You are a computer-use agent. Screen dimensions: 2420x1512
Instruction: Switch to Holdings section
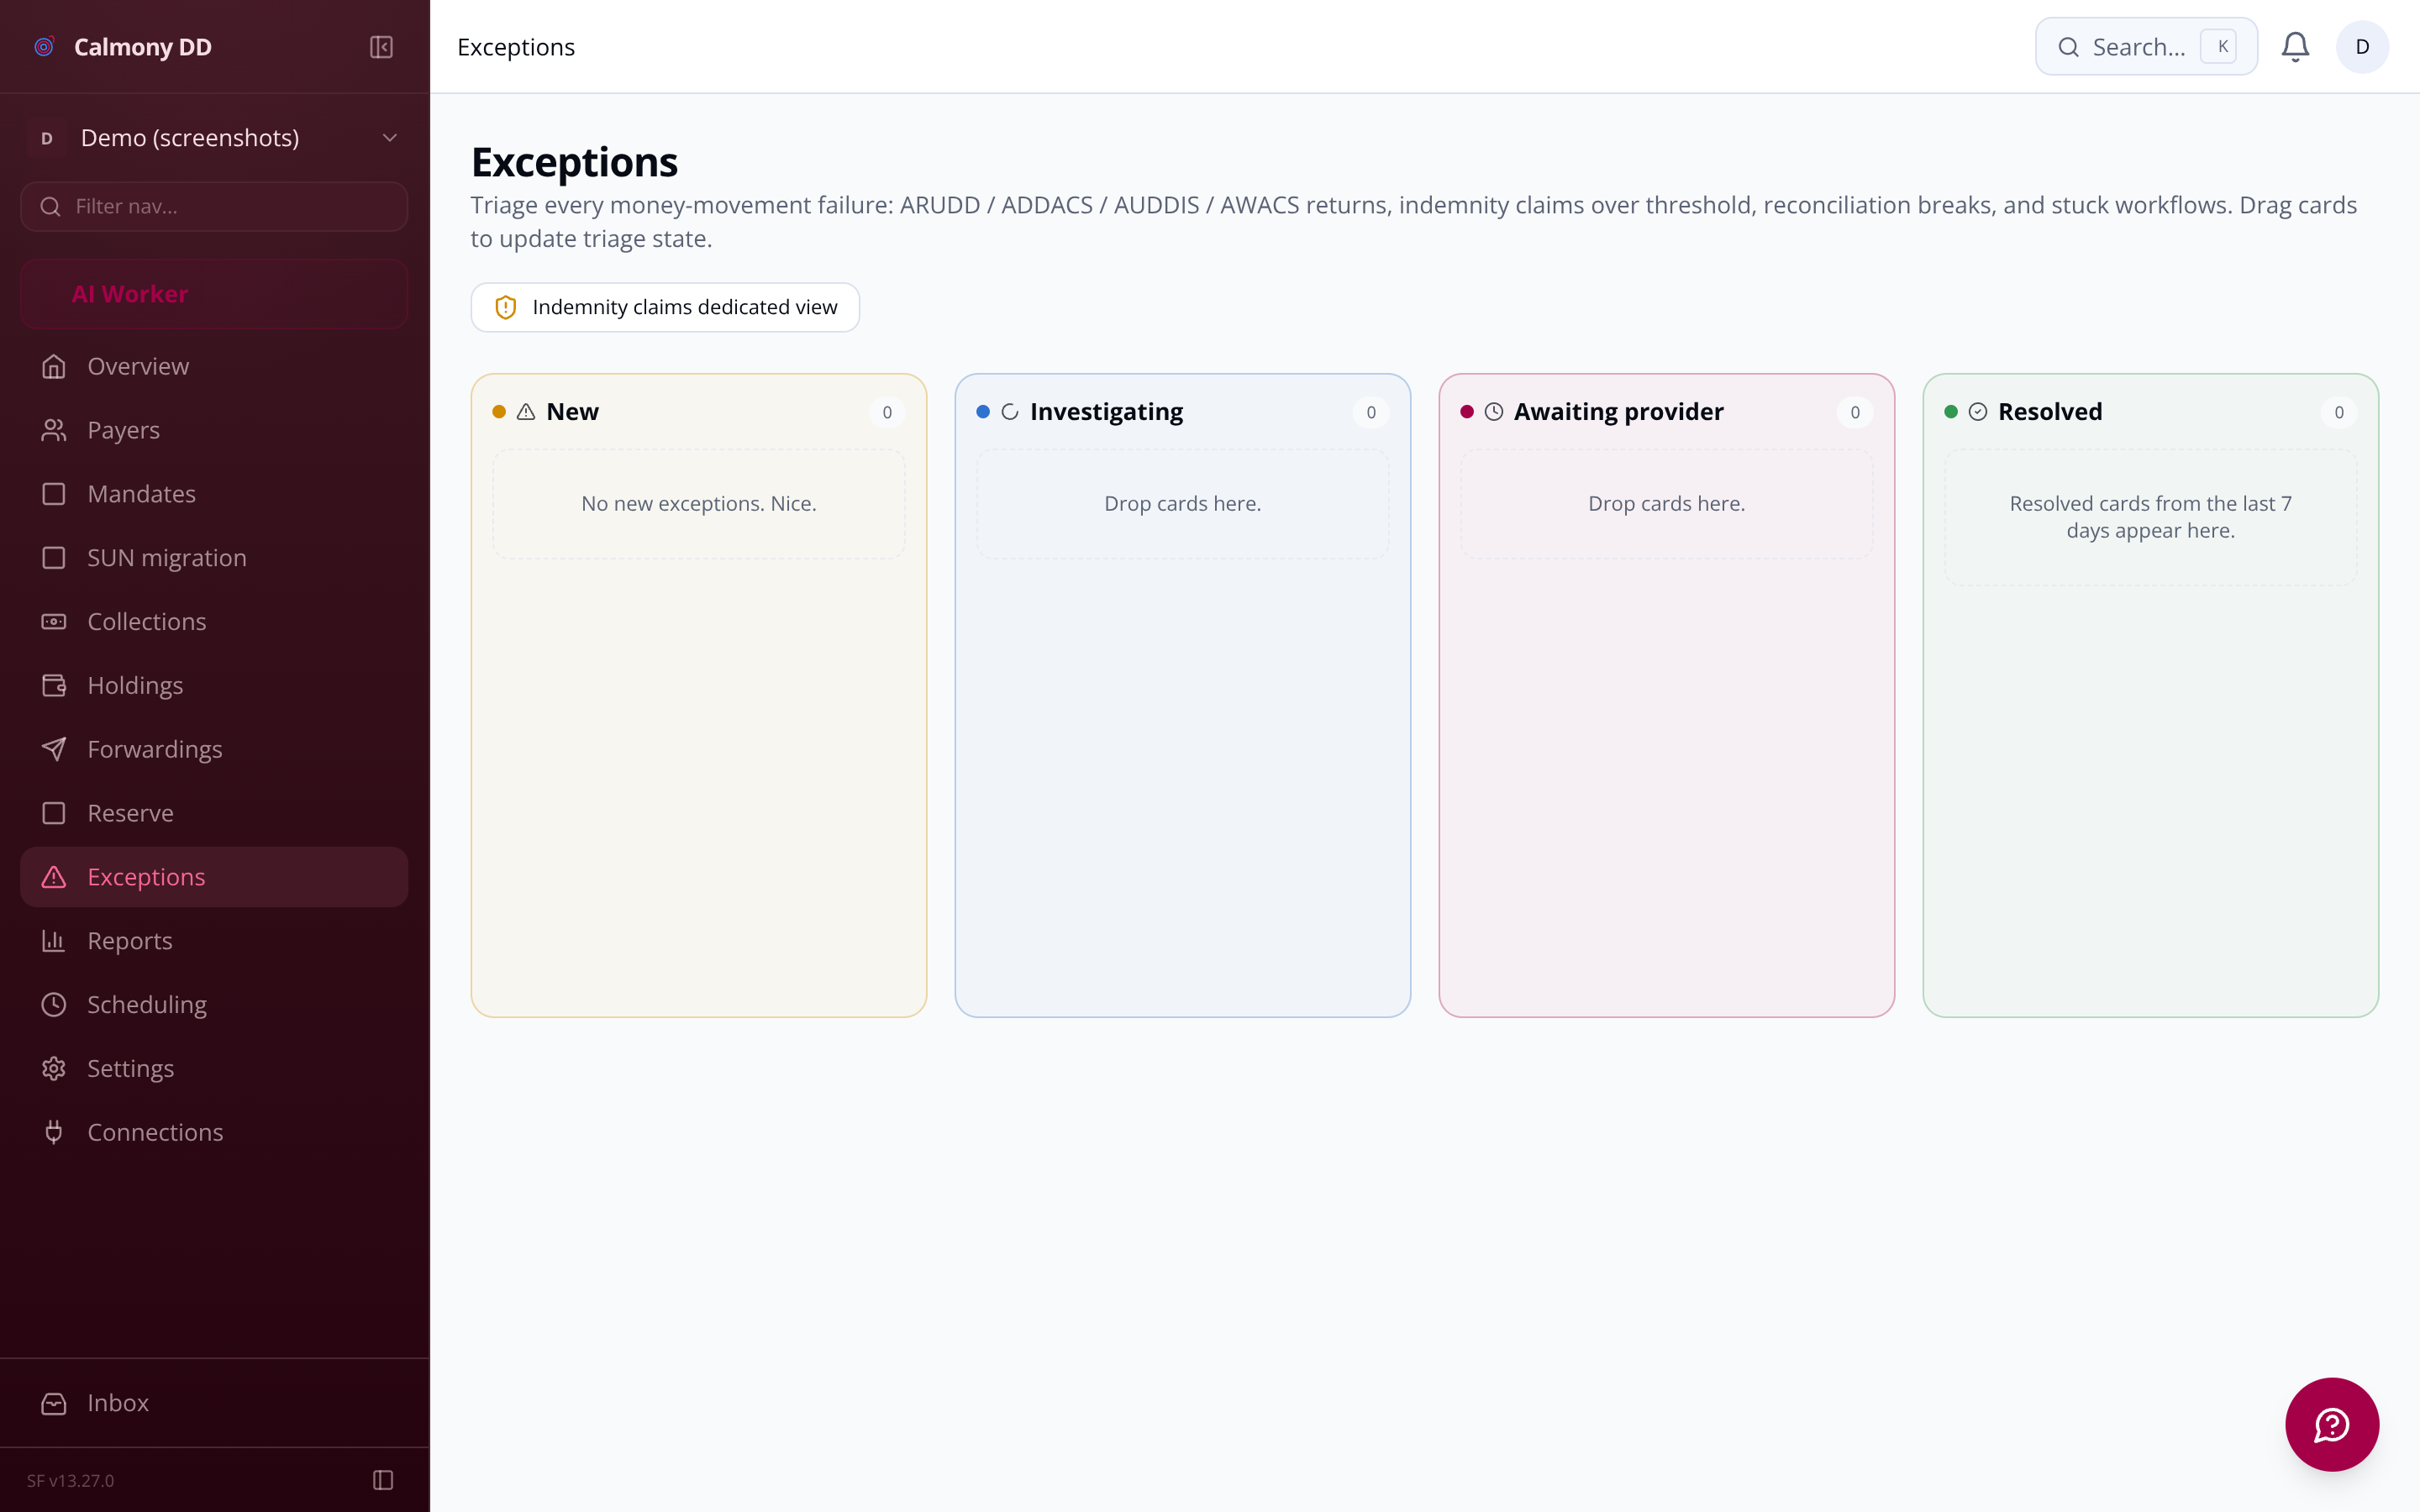point(214,686)
